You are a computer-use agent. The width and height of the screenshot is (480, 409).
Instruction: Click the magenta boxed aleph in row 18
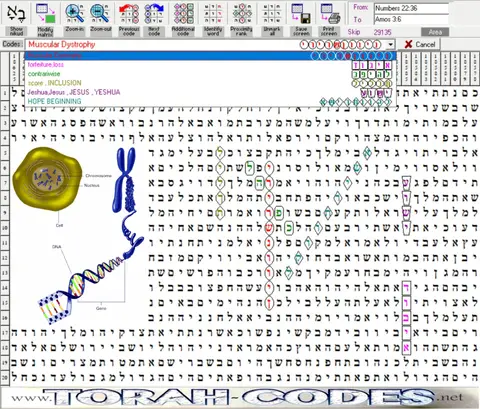(x=406, y=348)
